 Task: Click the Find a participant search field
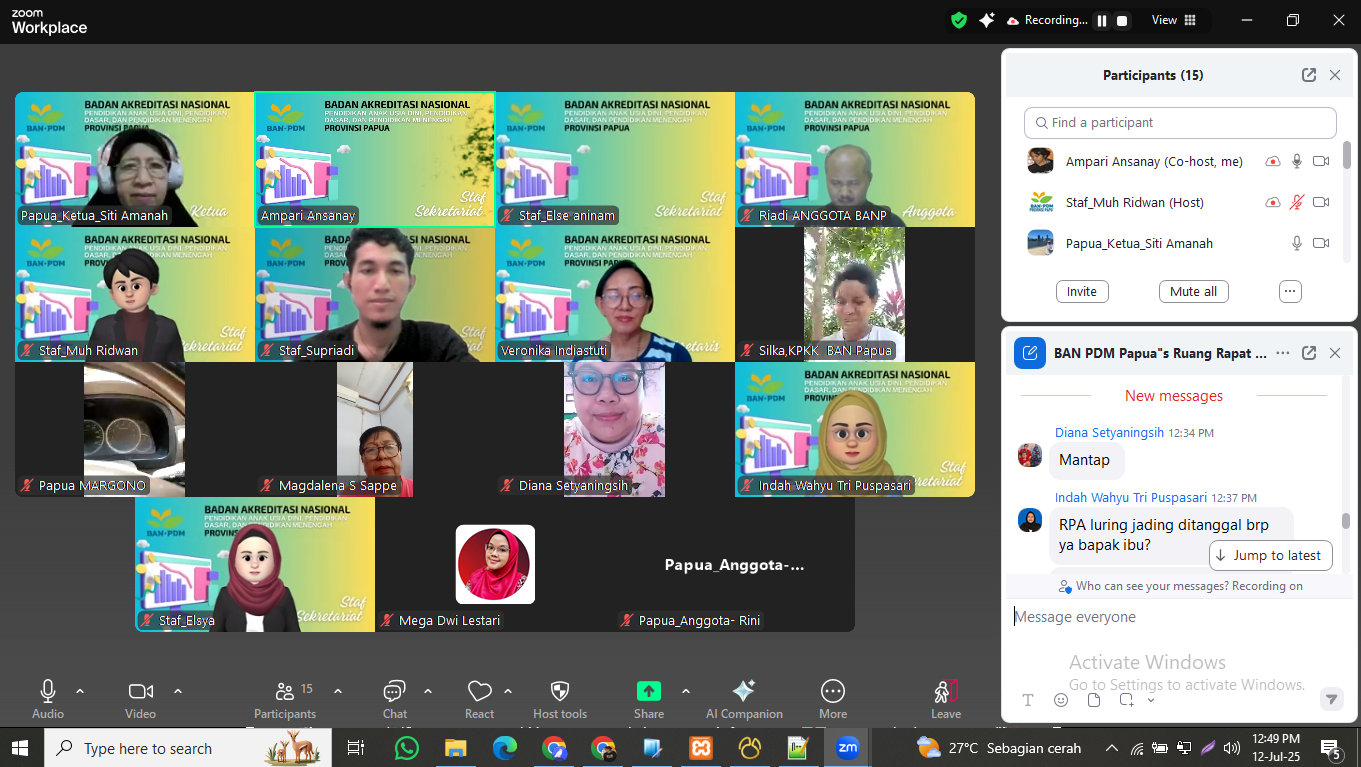coord(1180,122)
